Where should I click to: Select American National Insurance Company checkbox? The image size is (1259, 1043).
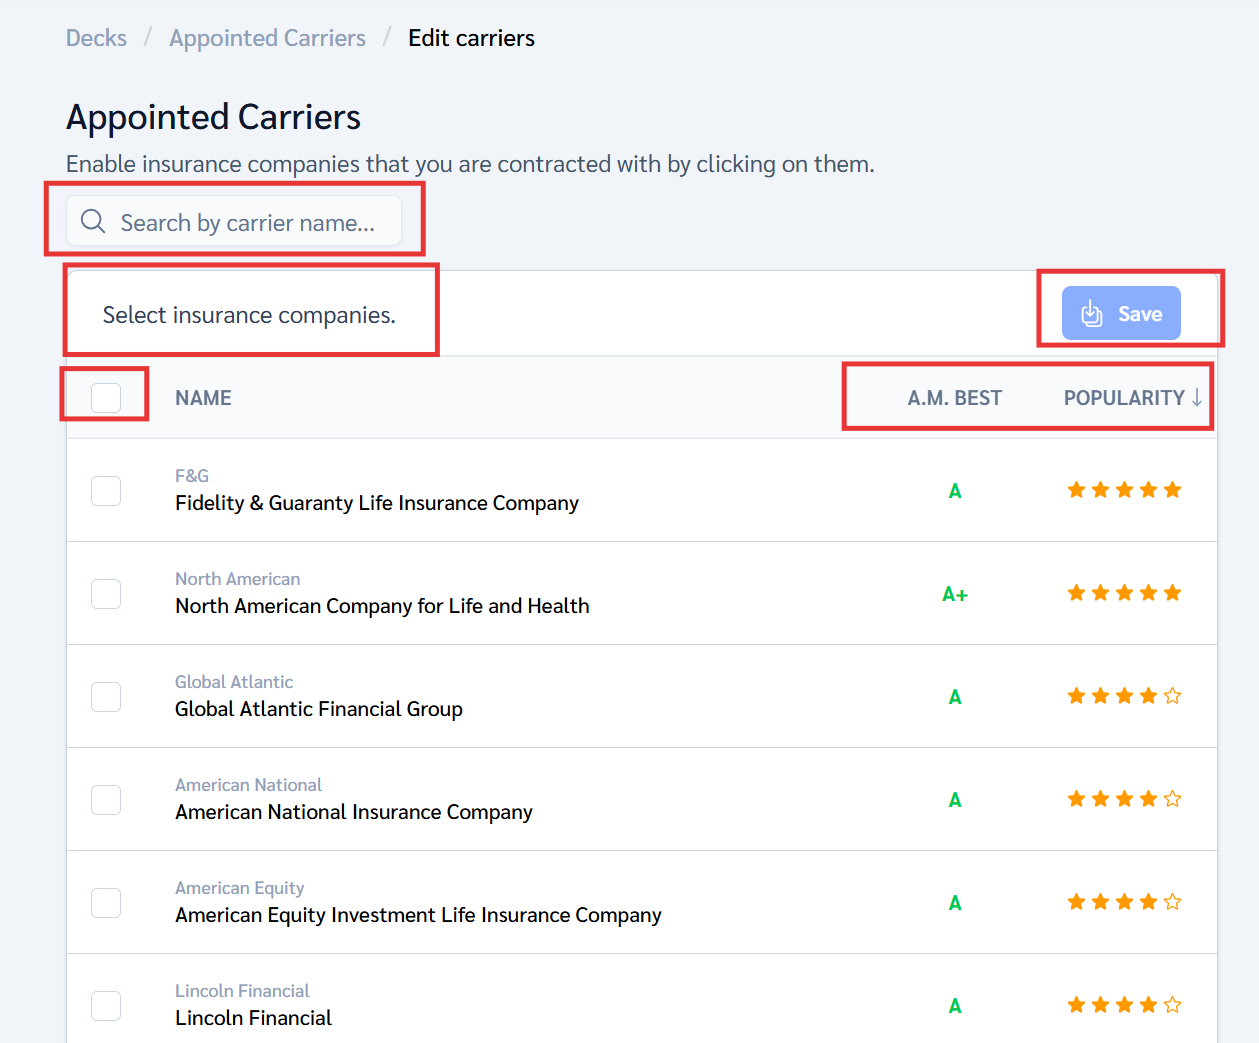coord(106,800)
